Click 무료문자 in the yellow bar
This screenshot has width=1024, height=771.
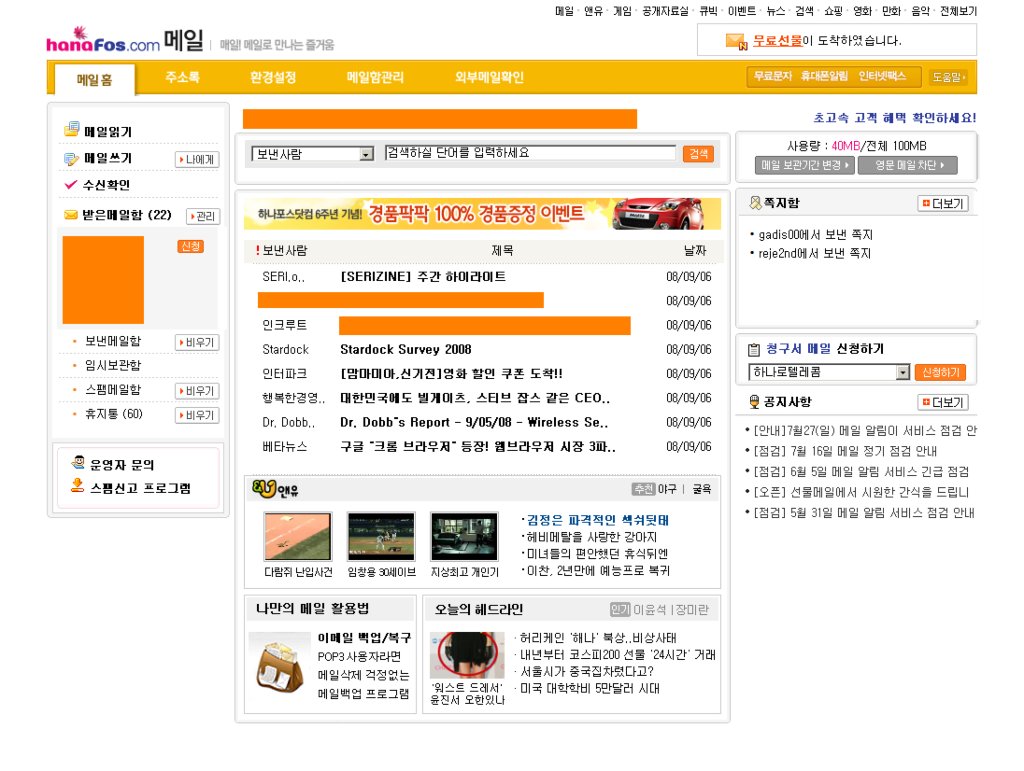[x=773, y=76]
